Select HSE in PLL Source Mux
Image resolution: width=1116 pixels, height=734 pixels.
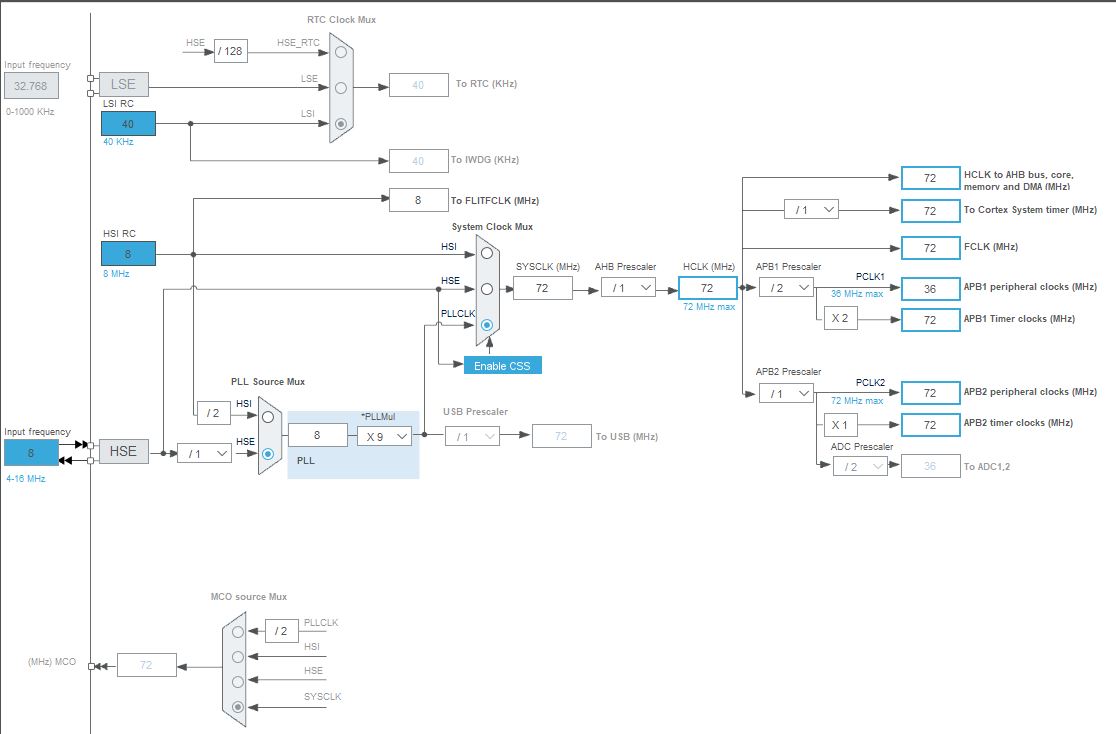268,453
